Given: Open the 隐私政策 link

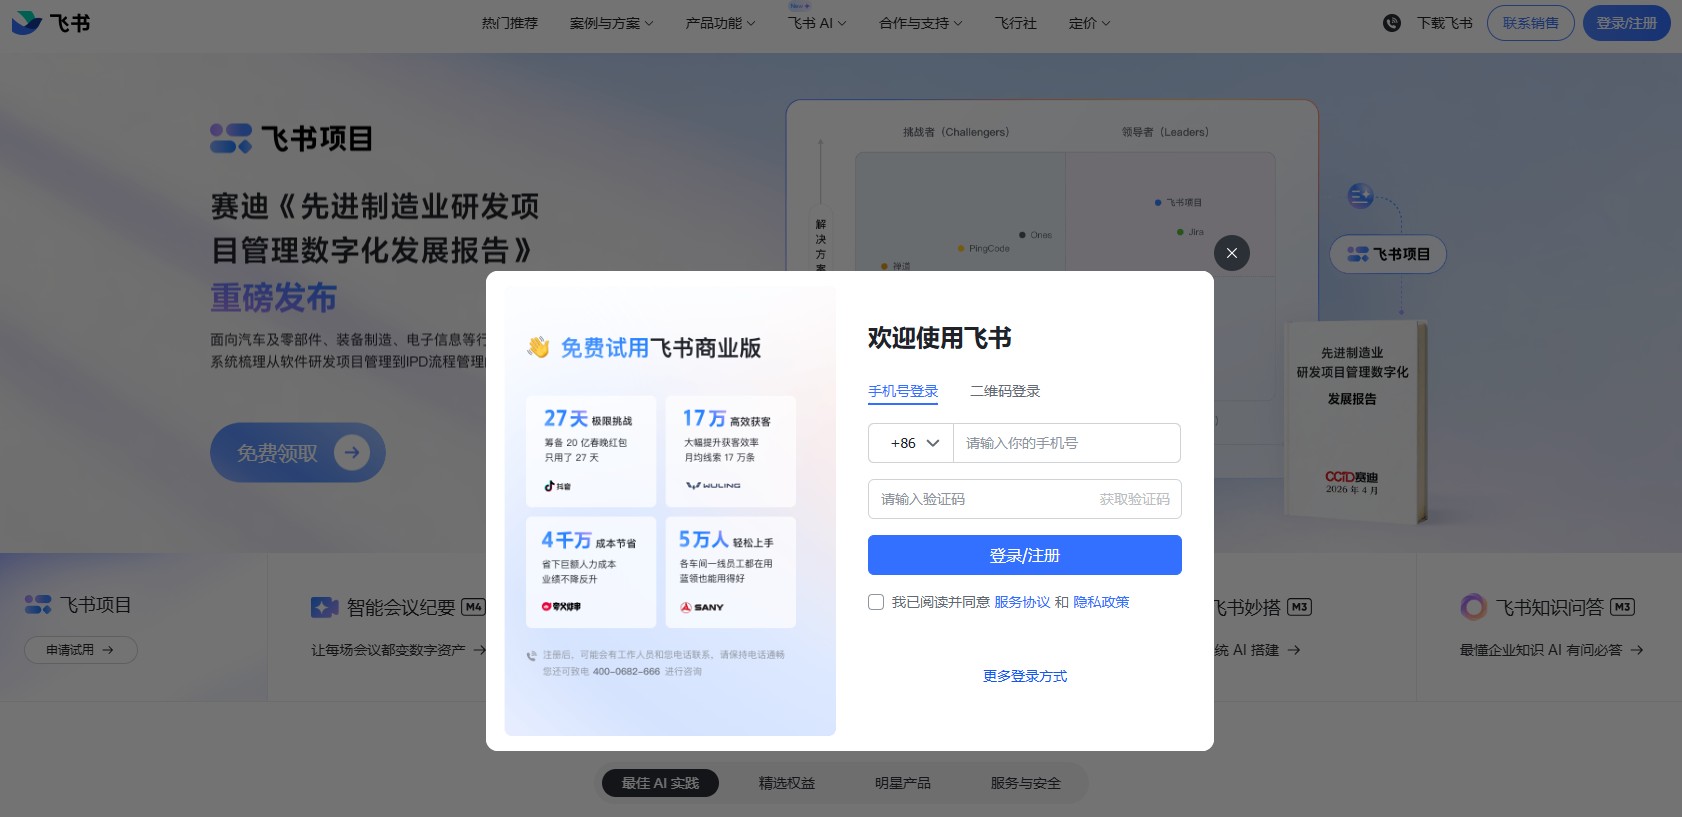Looking at the screenshot, I should 1101,602.
